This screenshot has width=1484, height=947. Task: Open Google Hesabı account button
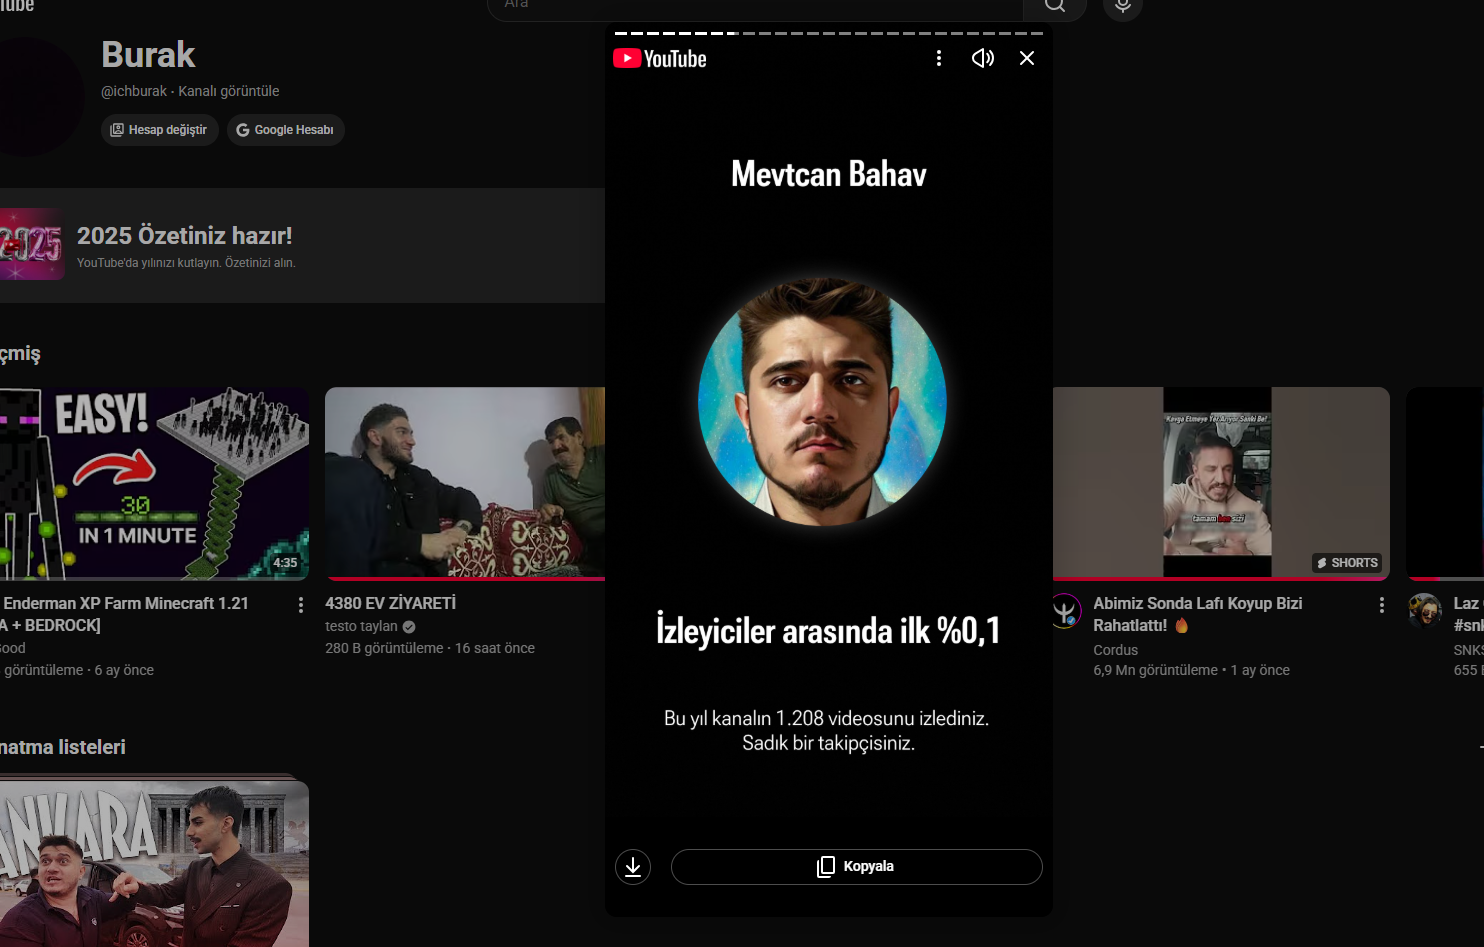[x=286, y=130]
